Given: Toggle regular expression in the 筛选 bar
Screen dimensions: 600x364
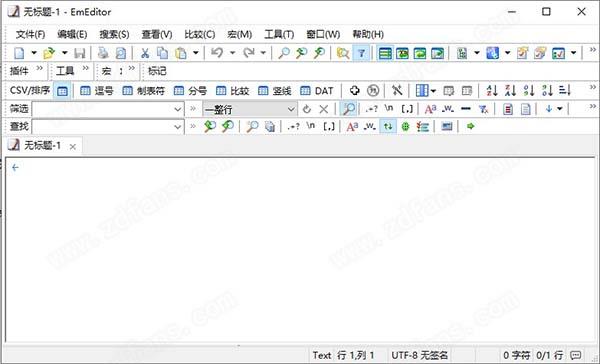Looking at the screenshot, I should click(x=371, y=109).
